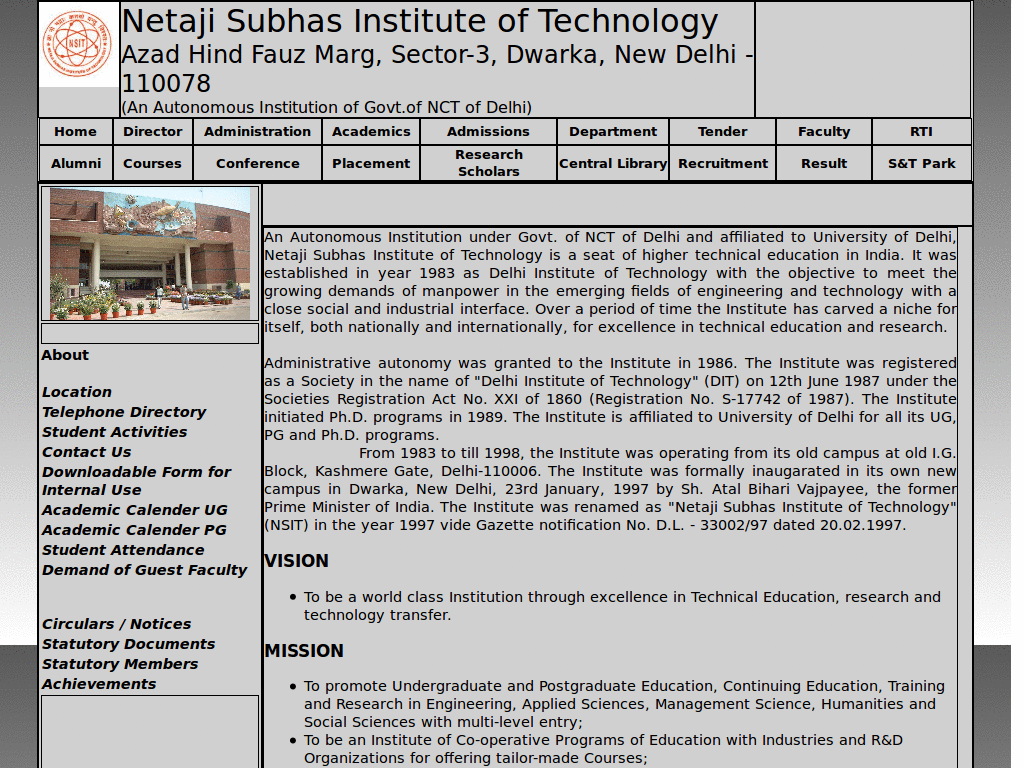Open the Director page

click(x=153, y=131)
